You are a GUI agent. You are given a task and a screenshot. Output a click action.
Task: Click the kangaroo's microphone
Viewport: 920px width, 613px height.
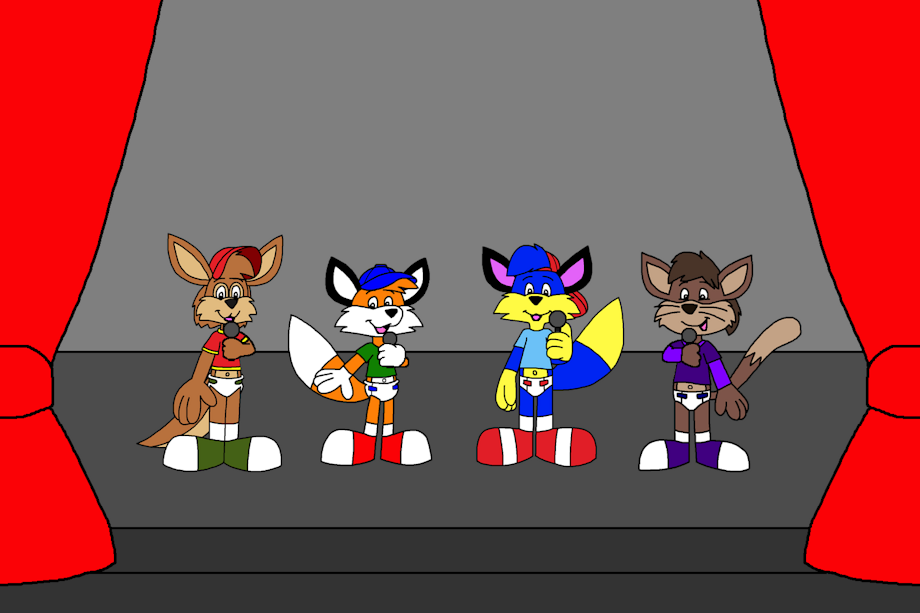231,330
